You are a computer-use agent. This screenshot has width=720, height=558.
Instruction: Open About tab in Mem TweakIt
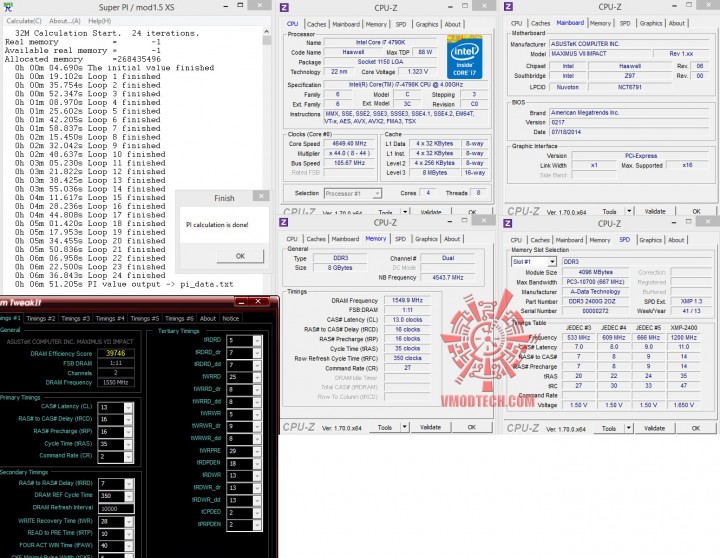pyautogui.click(x=208, y=318)
